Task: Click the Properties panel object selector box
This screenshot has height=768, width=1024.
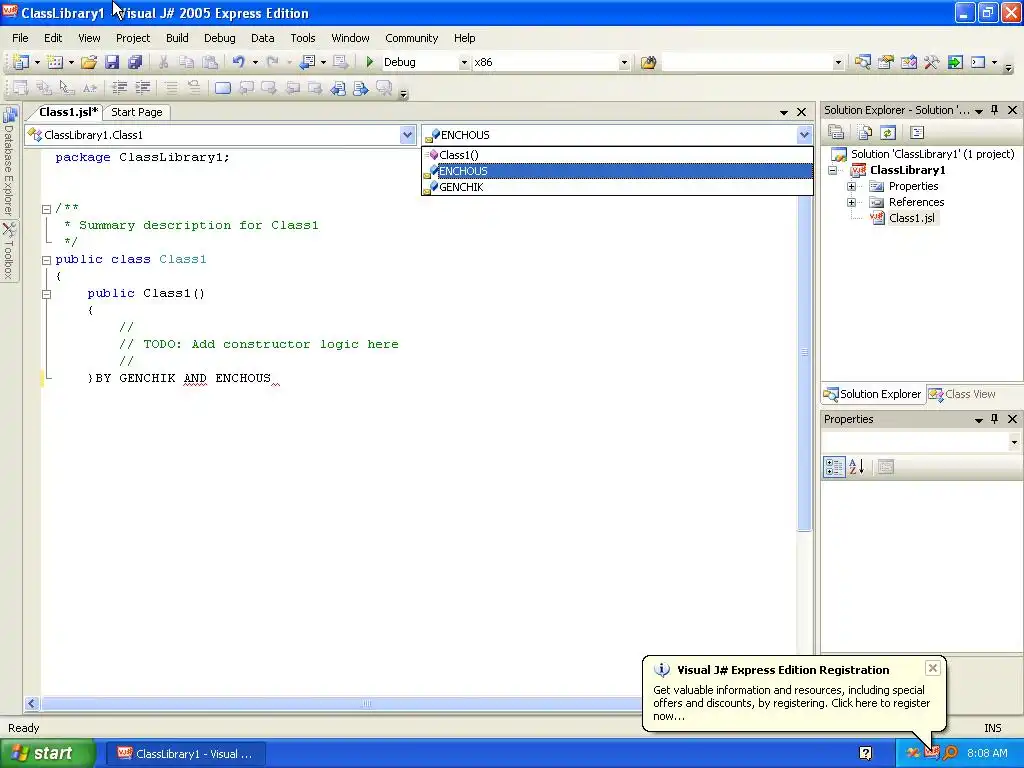Action: (921, 442)
